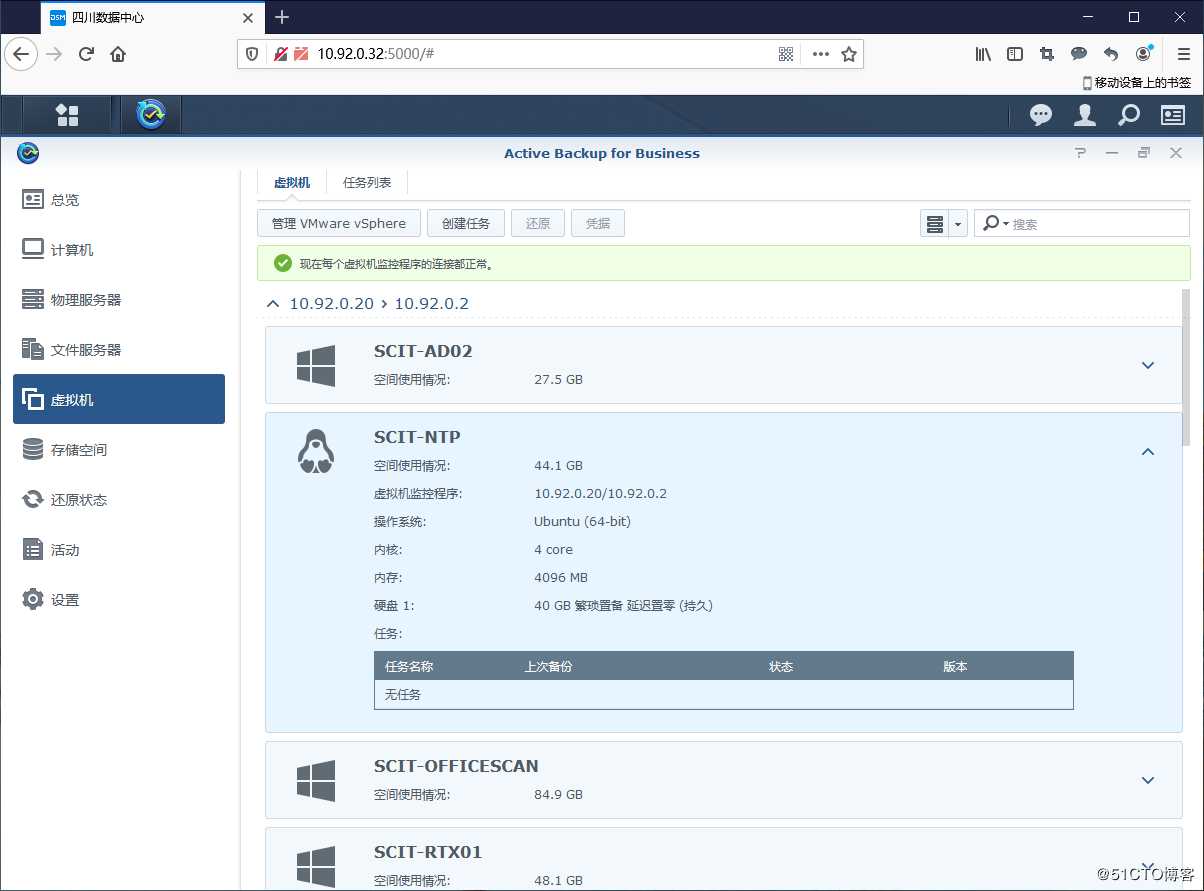Go to the browser home page
1204x891 pixels.
coord(118,54)
